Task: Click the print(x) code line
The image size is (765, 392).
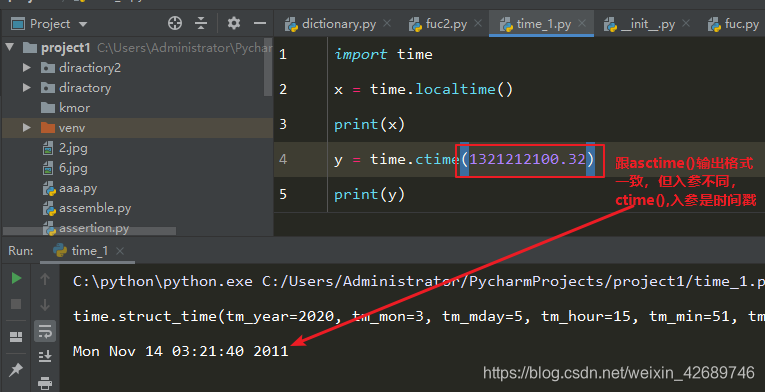Action: 369,124
